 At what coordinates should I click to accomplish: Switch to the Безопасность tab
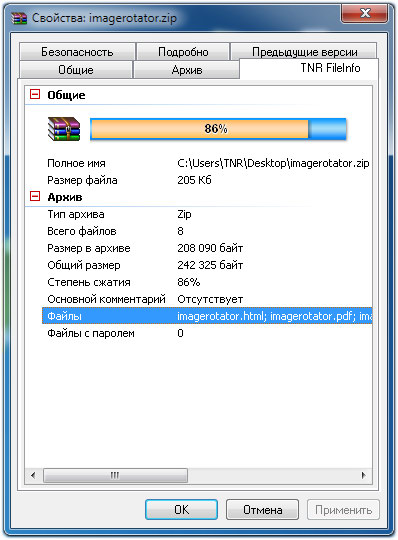point(77,52)
